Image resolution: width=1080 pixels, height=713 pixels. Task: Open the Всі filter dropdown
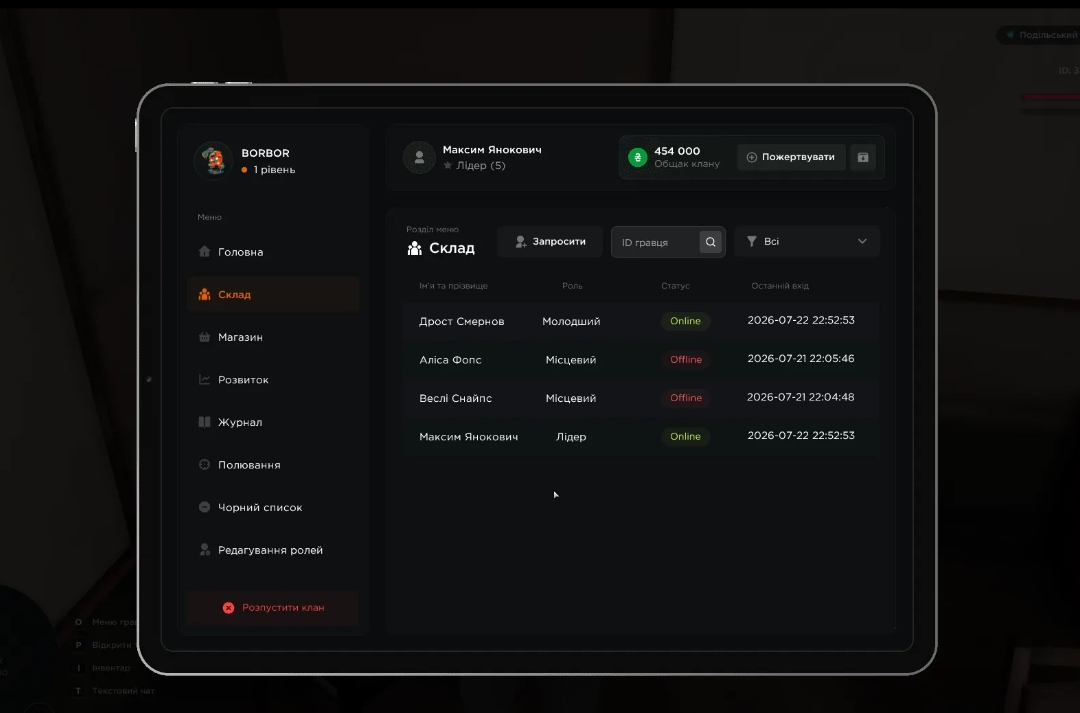[x=807, y=242]
